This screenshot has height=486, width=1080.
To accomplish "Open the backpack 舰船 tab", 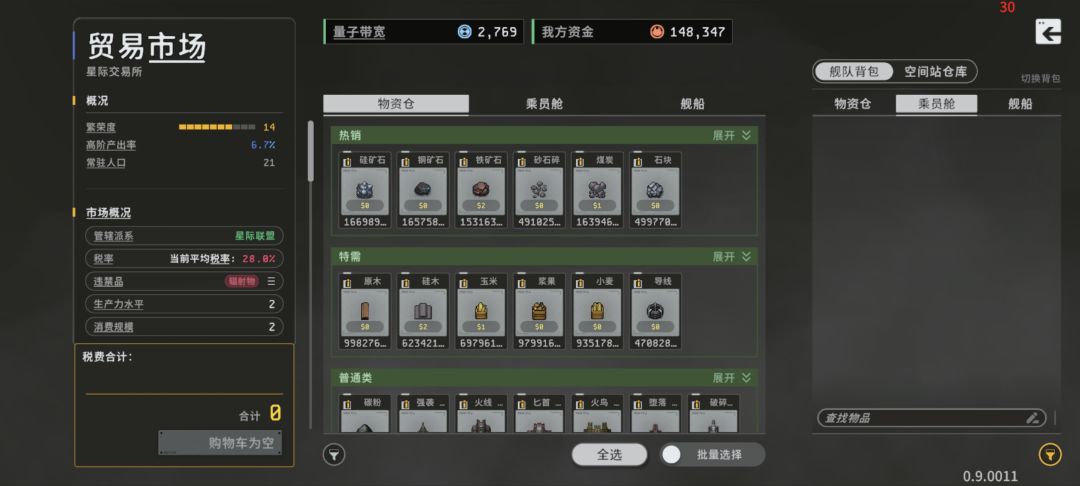I will pos(1020,104).
